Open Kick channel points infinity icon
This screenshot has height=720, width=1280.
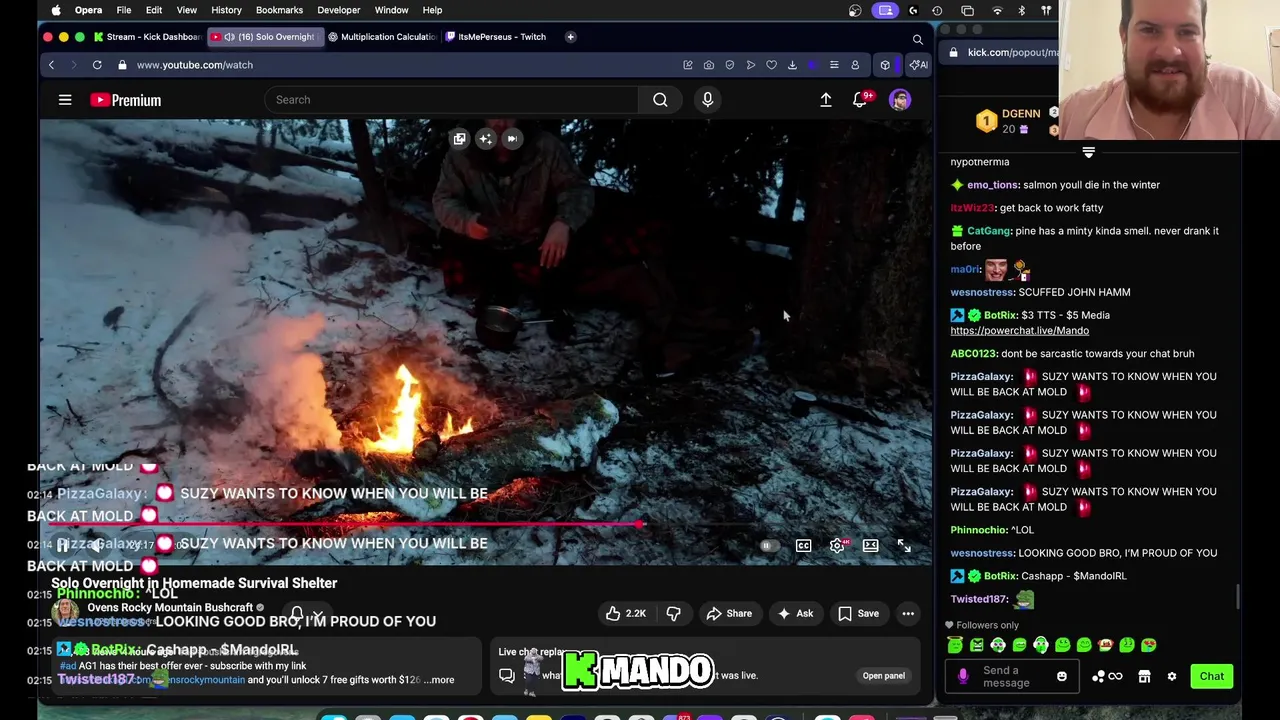click(x=1115, y=677)
